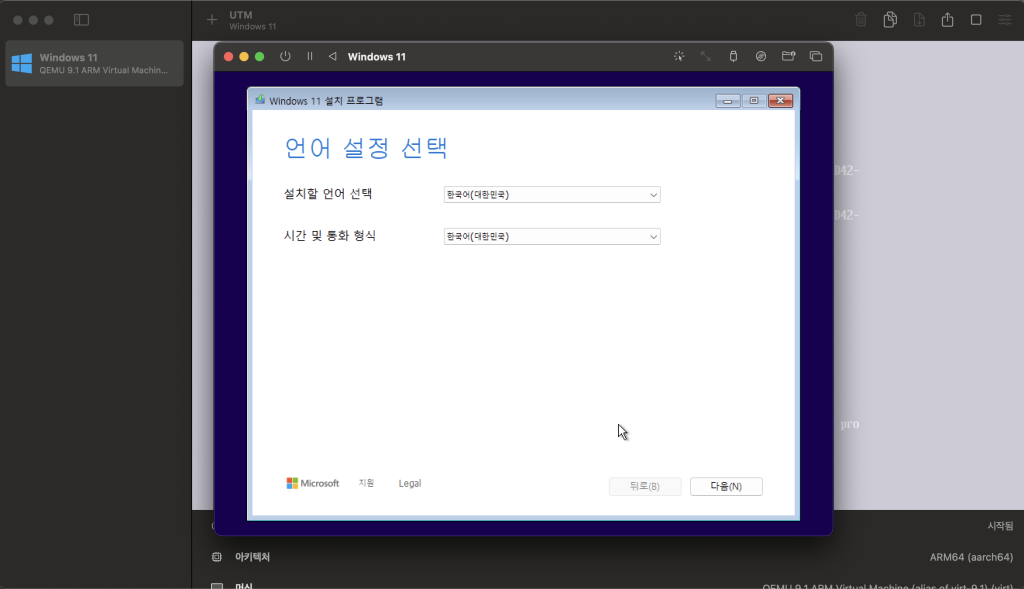
Task: Click the clone VM icon in UTM toolbar
Action: click(x=890, y=20)
